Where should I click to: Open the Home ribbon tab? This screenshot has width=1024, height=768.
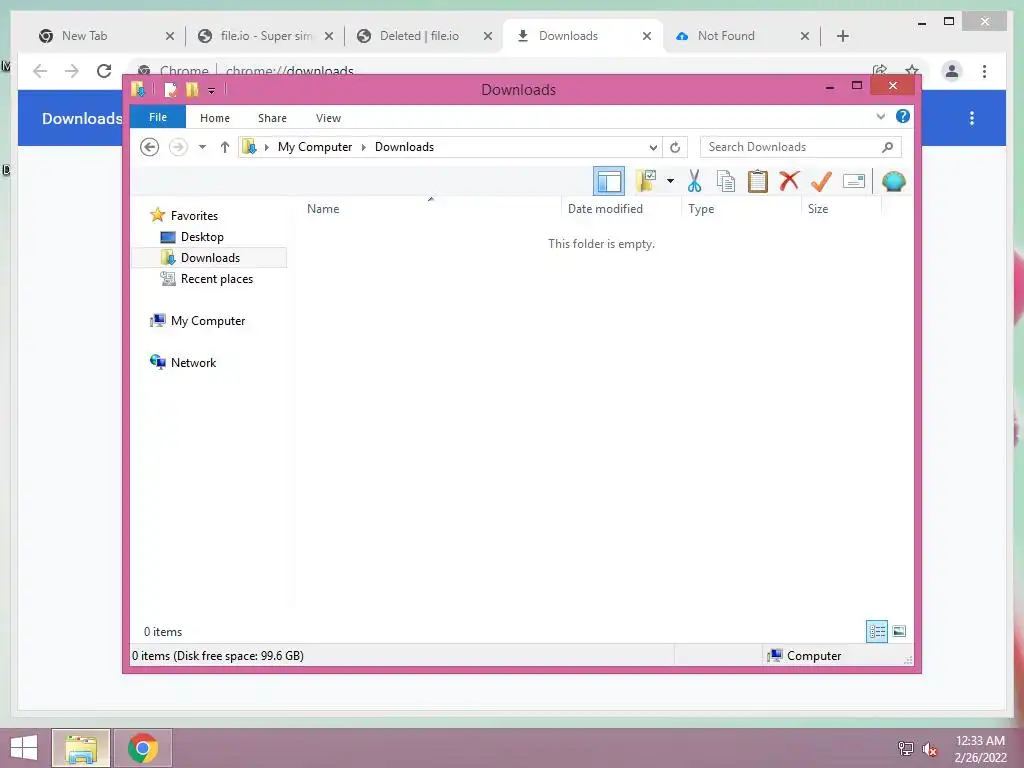pos(215,118)
